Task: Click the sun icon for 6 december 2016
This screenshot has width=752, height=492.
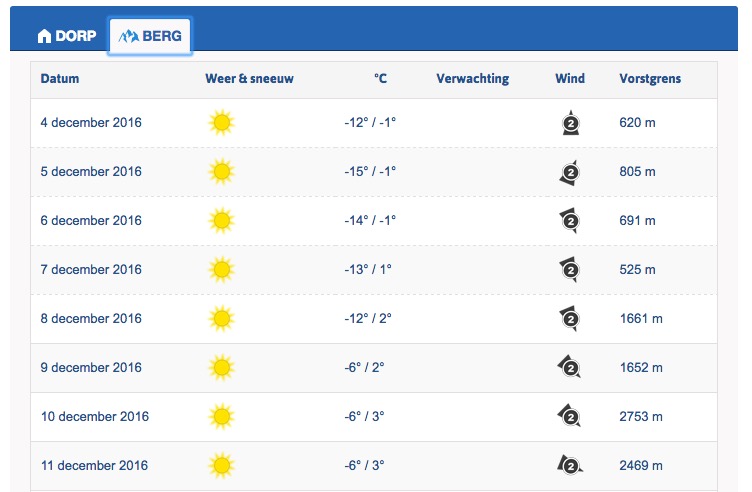Action: click(222, 221)
